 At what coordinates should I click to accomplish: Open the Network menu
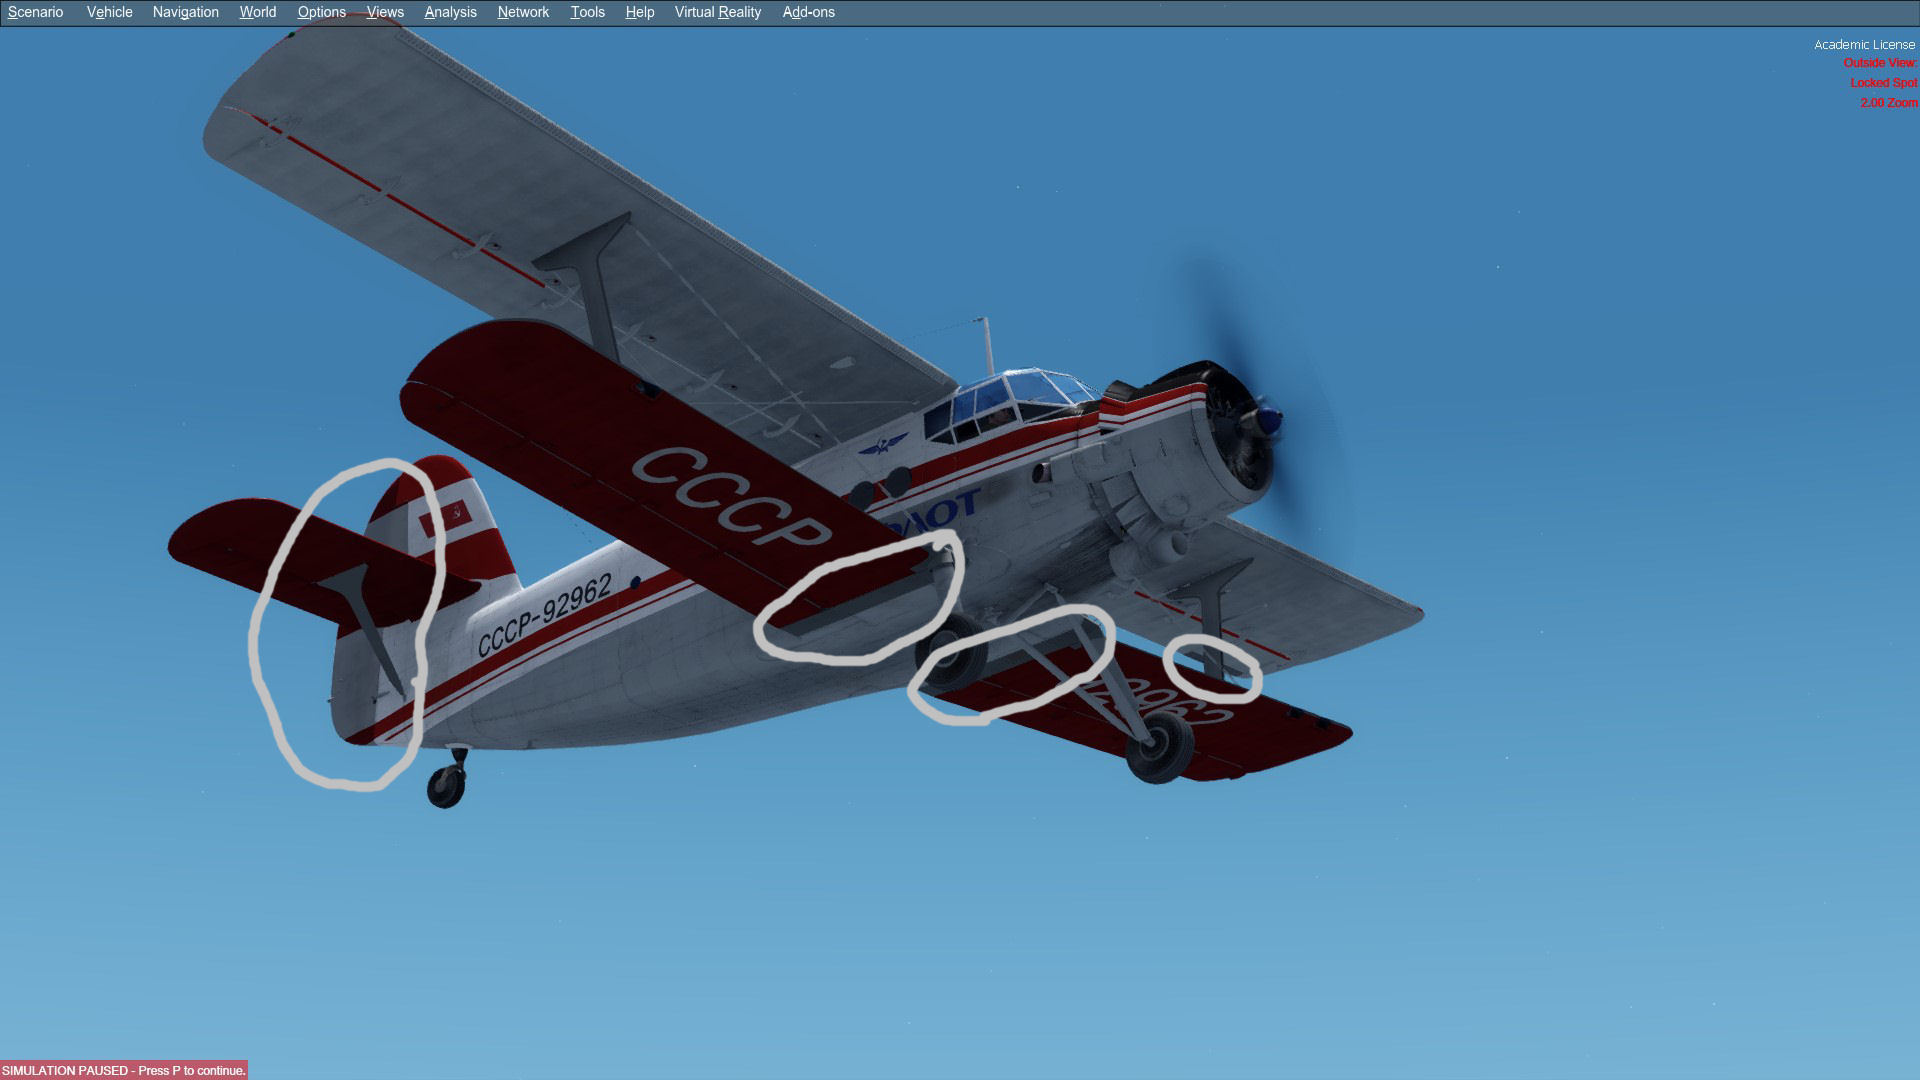pos(523,12)
